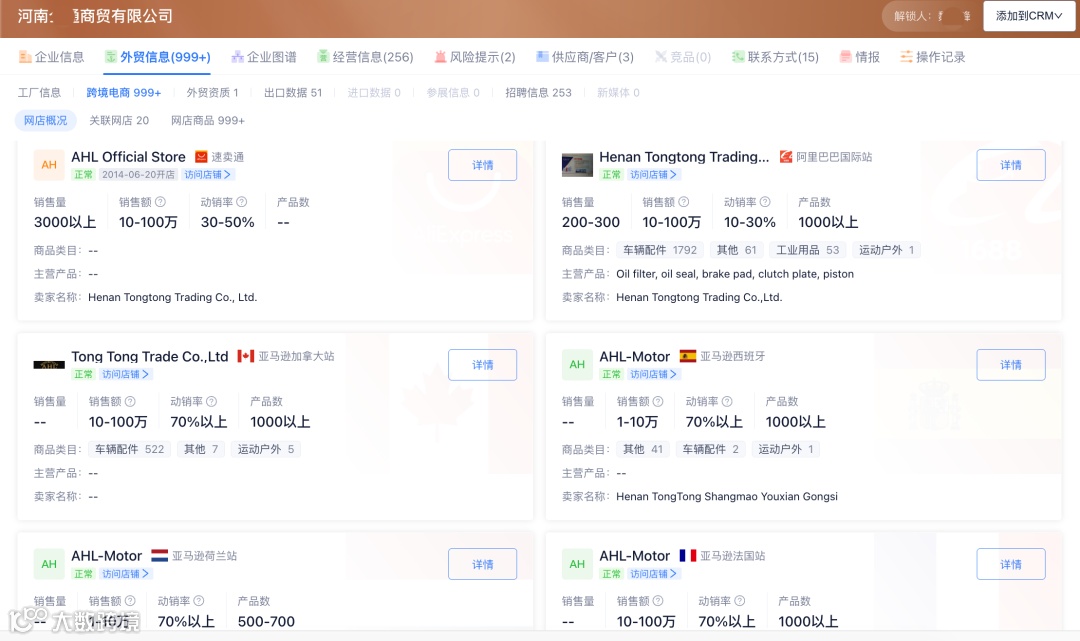Select the 外贸信息(999+) tab
The width and height of the screenshot is (1080, 641).
coord(158,57)
